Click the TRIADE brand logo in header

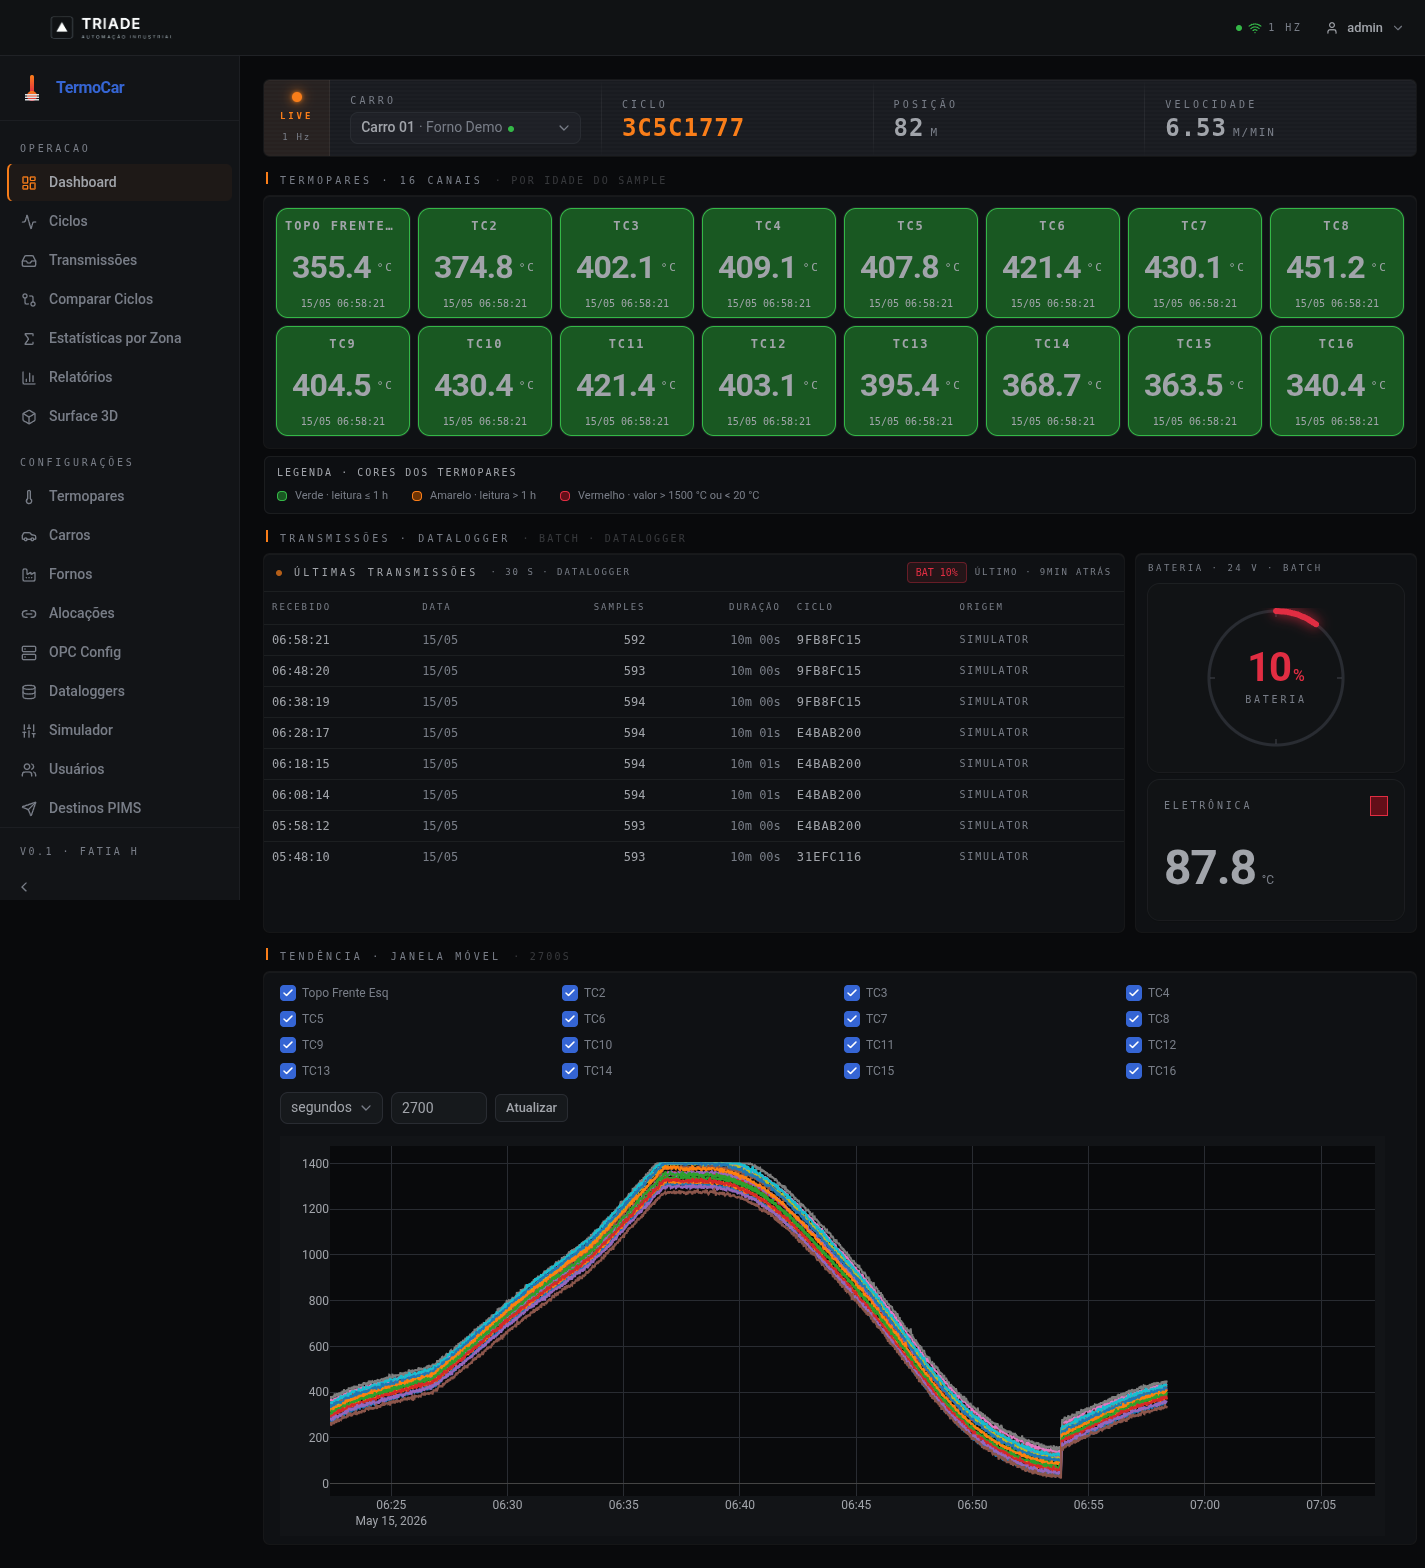click(111, 27)
